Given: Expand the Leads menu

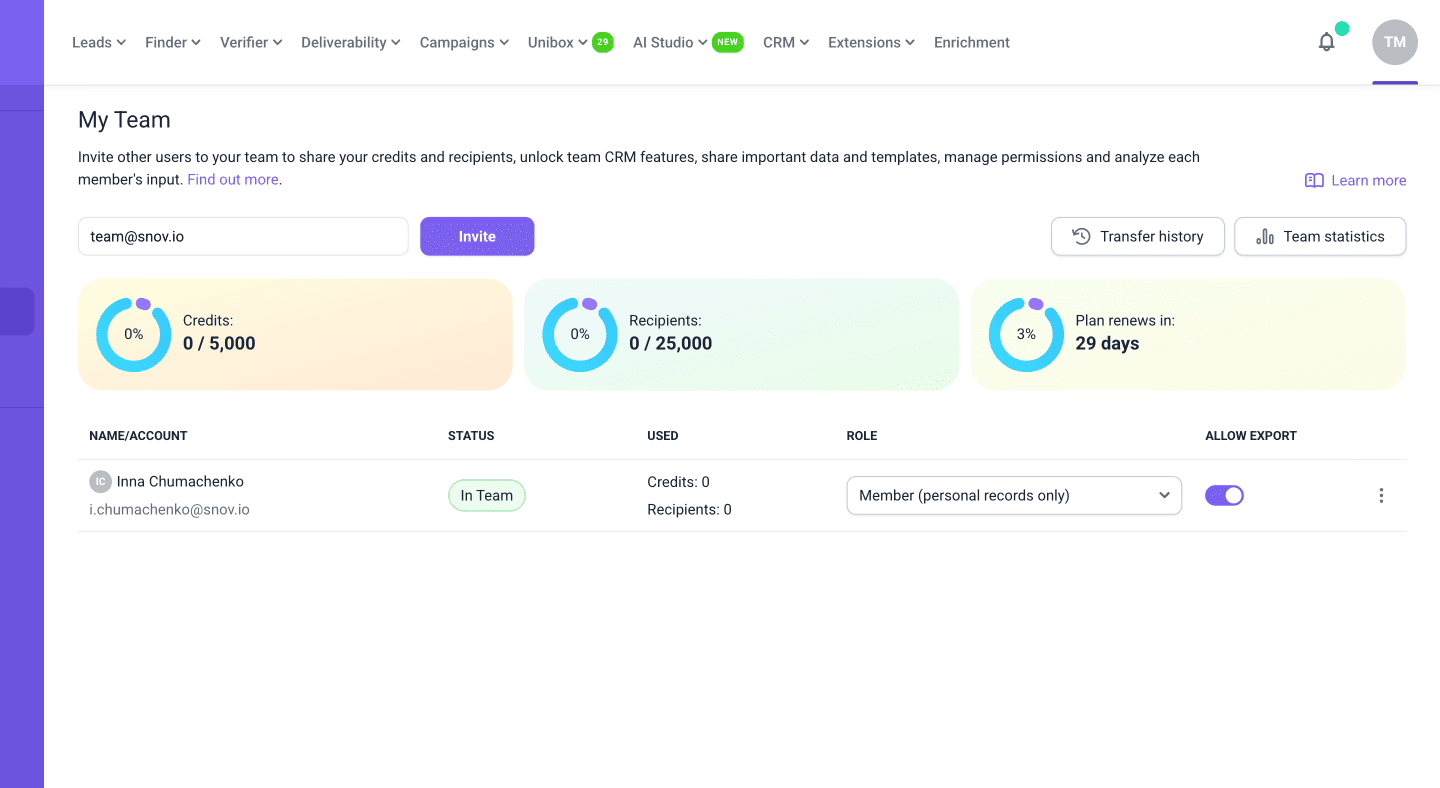Looking at the screenshot, I should (x=98, y=42).
